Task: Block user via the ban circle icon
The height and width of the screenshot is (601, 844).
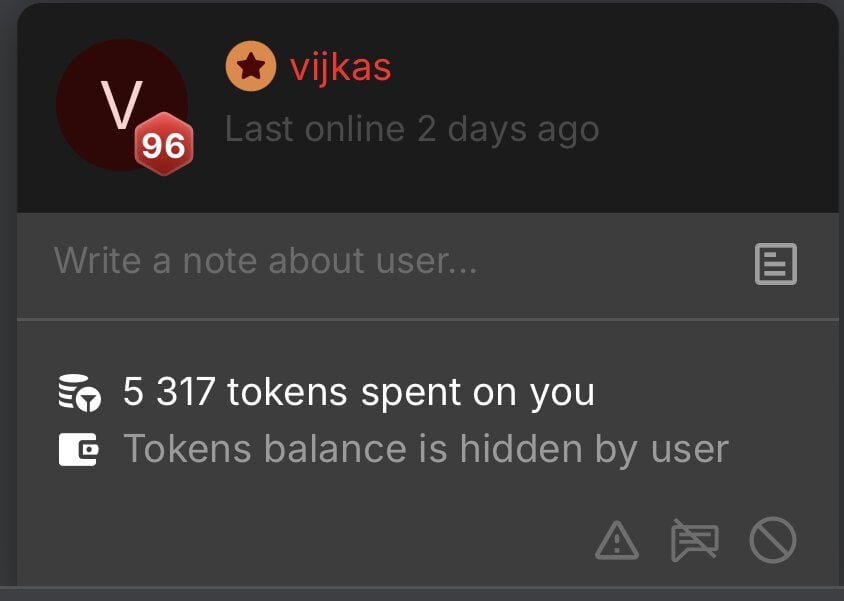Action: pos(772,540)
